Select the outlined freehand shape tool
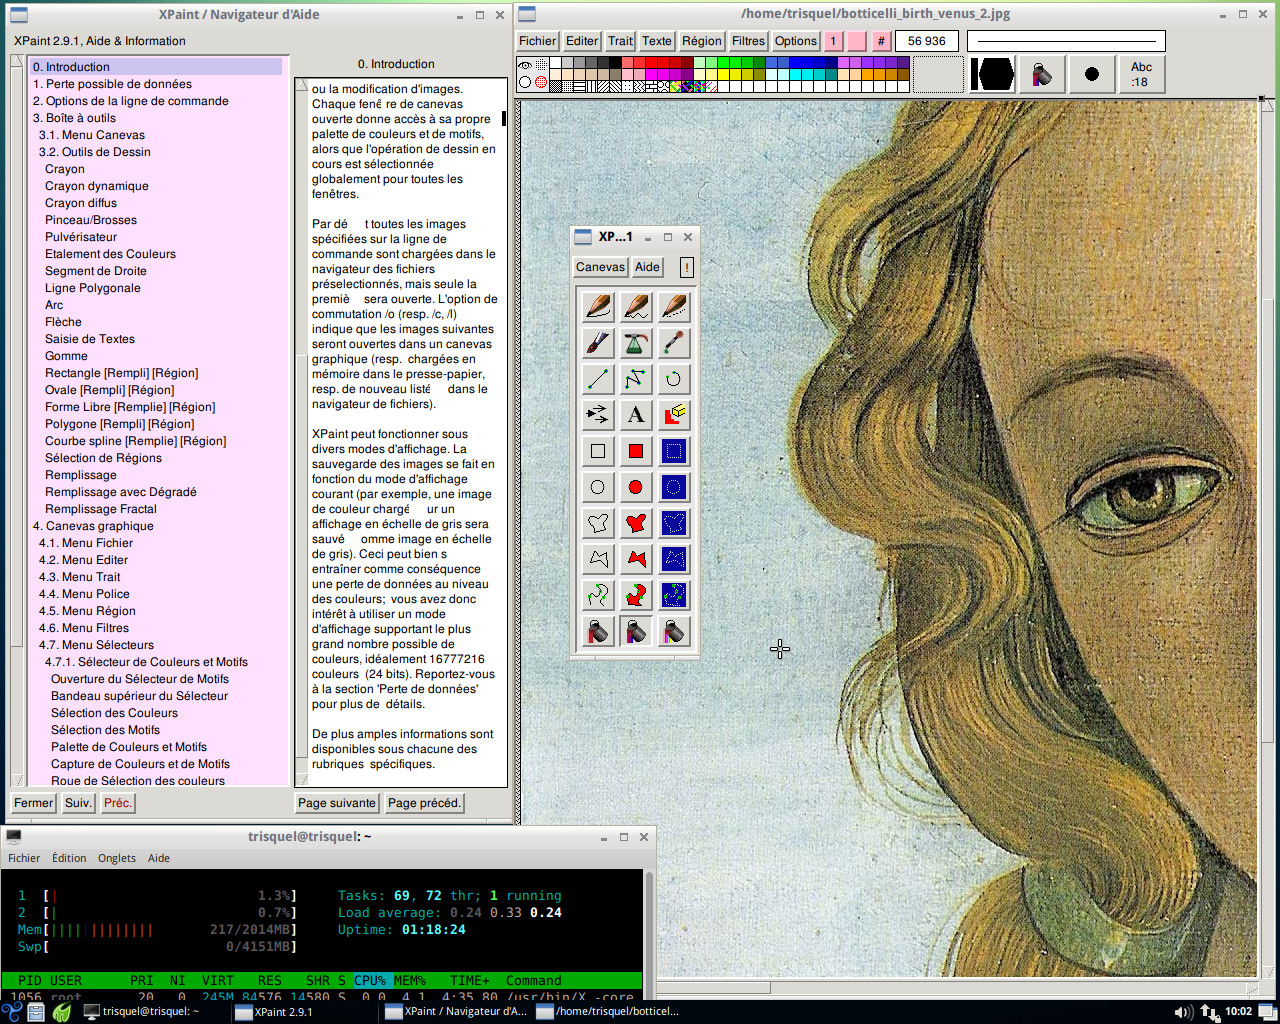 pos(598,523)
